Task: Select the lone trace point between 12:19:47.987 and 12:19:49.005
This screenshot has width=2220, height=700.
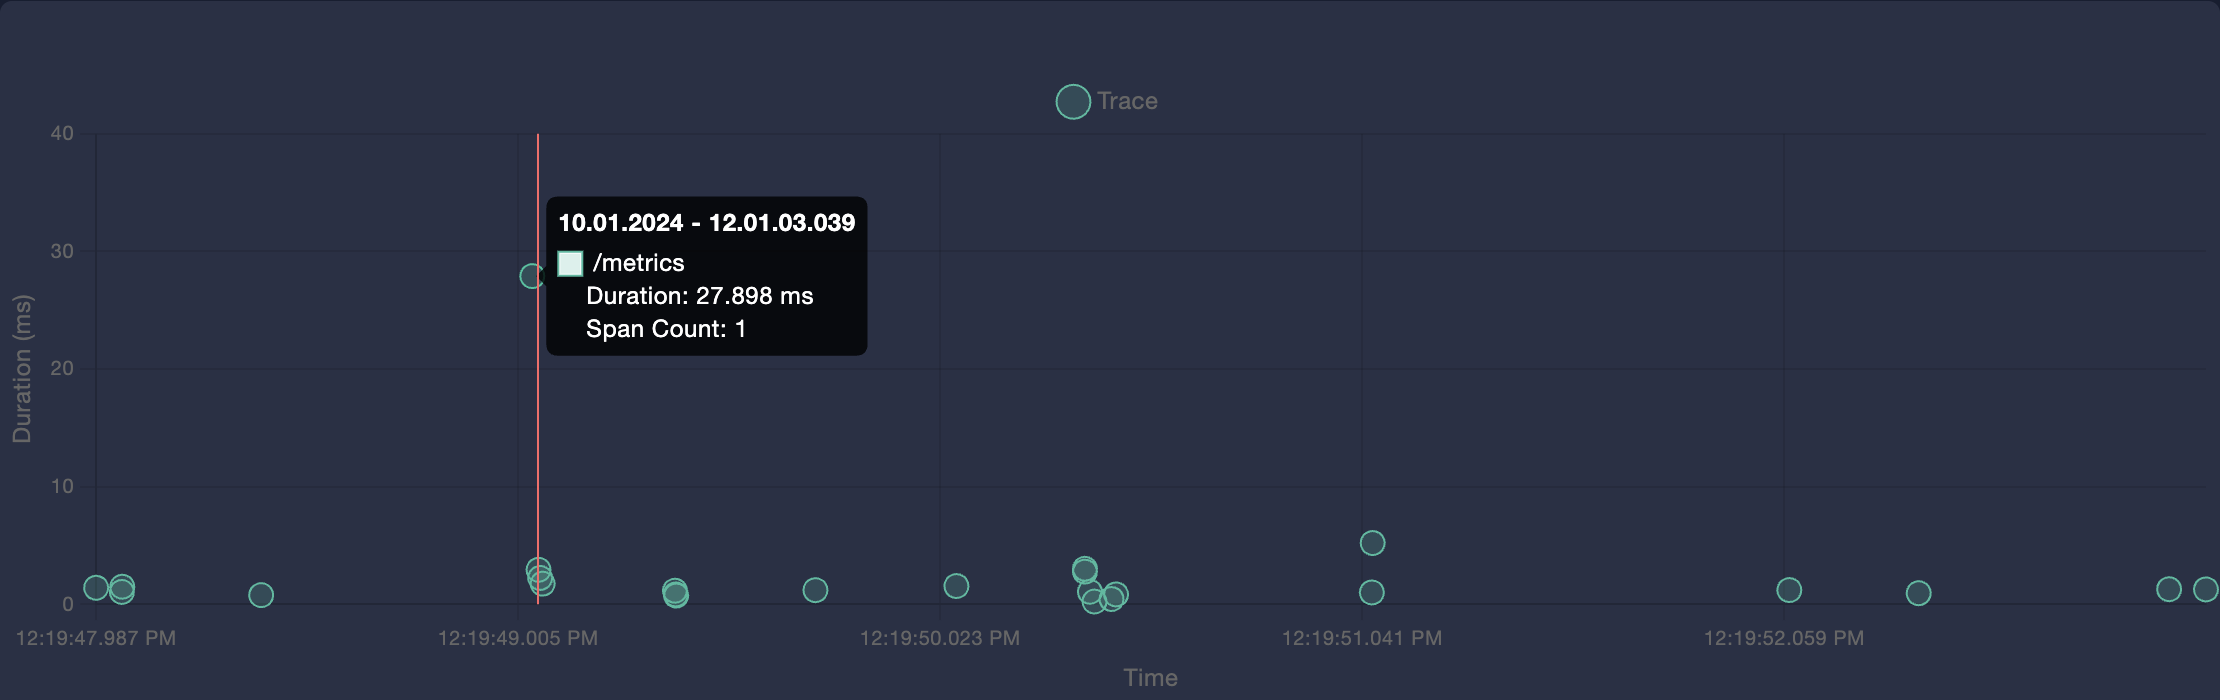Action: [x=260, y=595]
